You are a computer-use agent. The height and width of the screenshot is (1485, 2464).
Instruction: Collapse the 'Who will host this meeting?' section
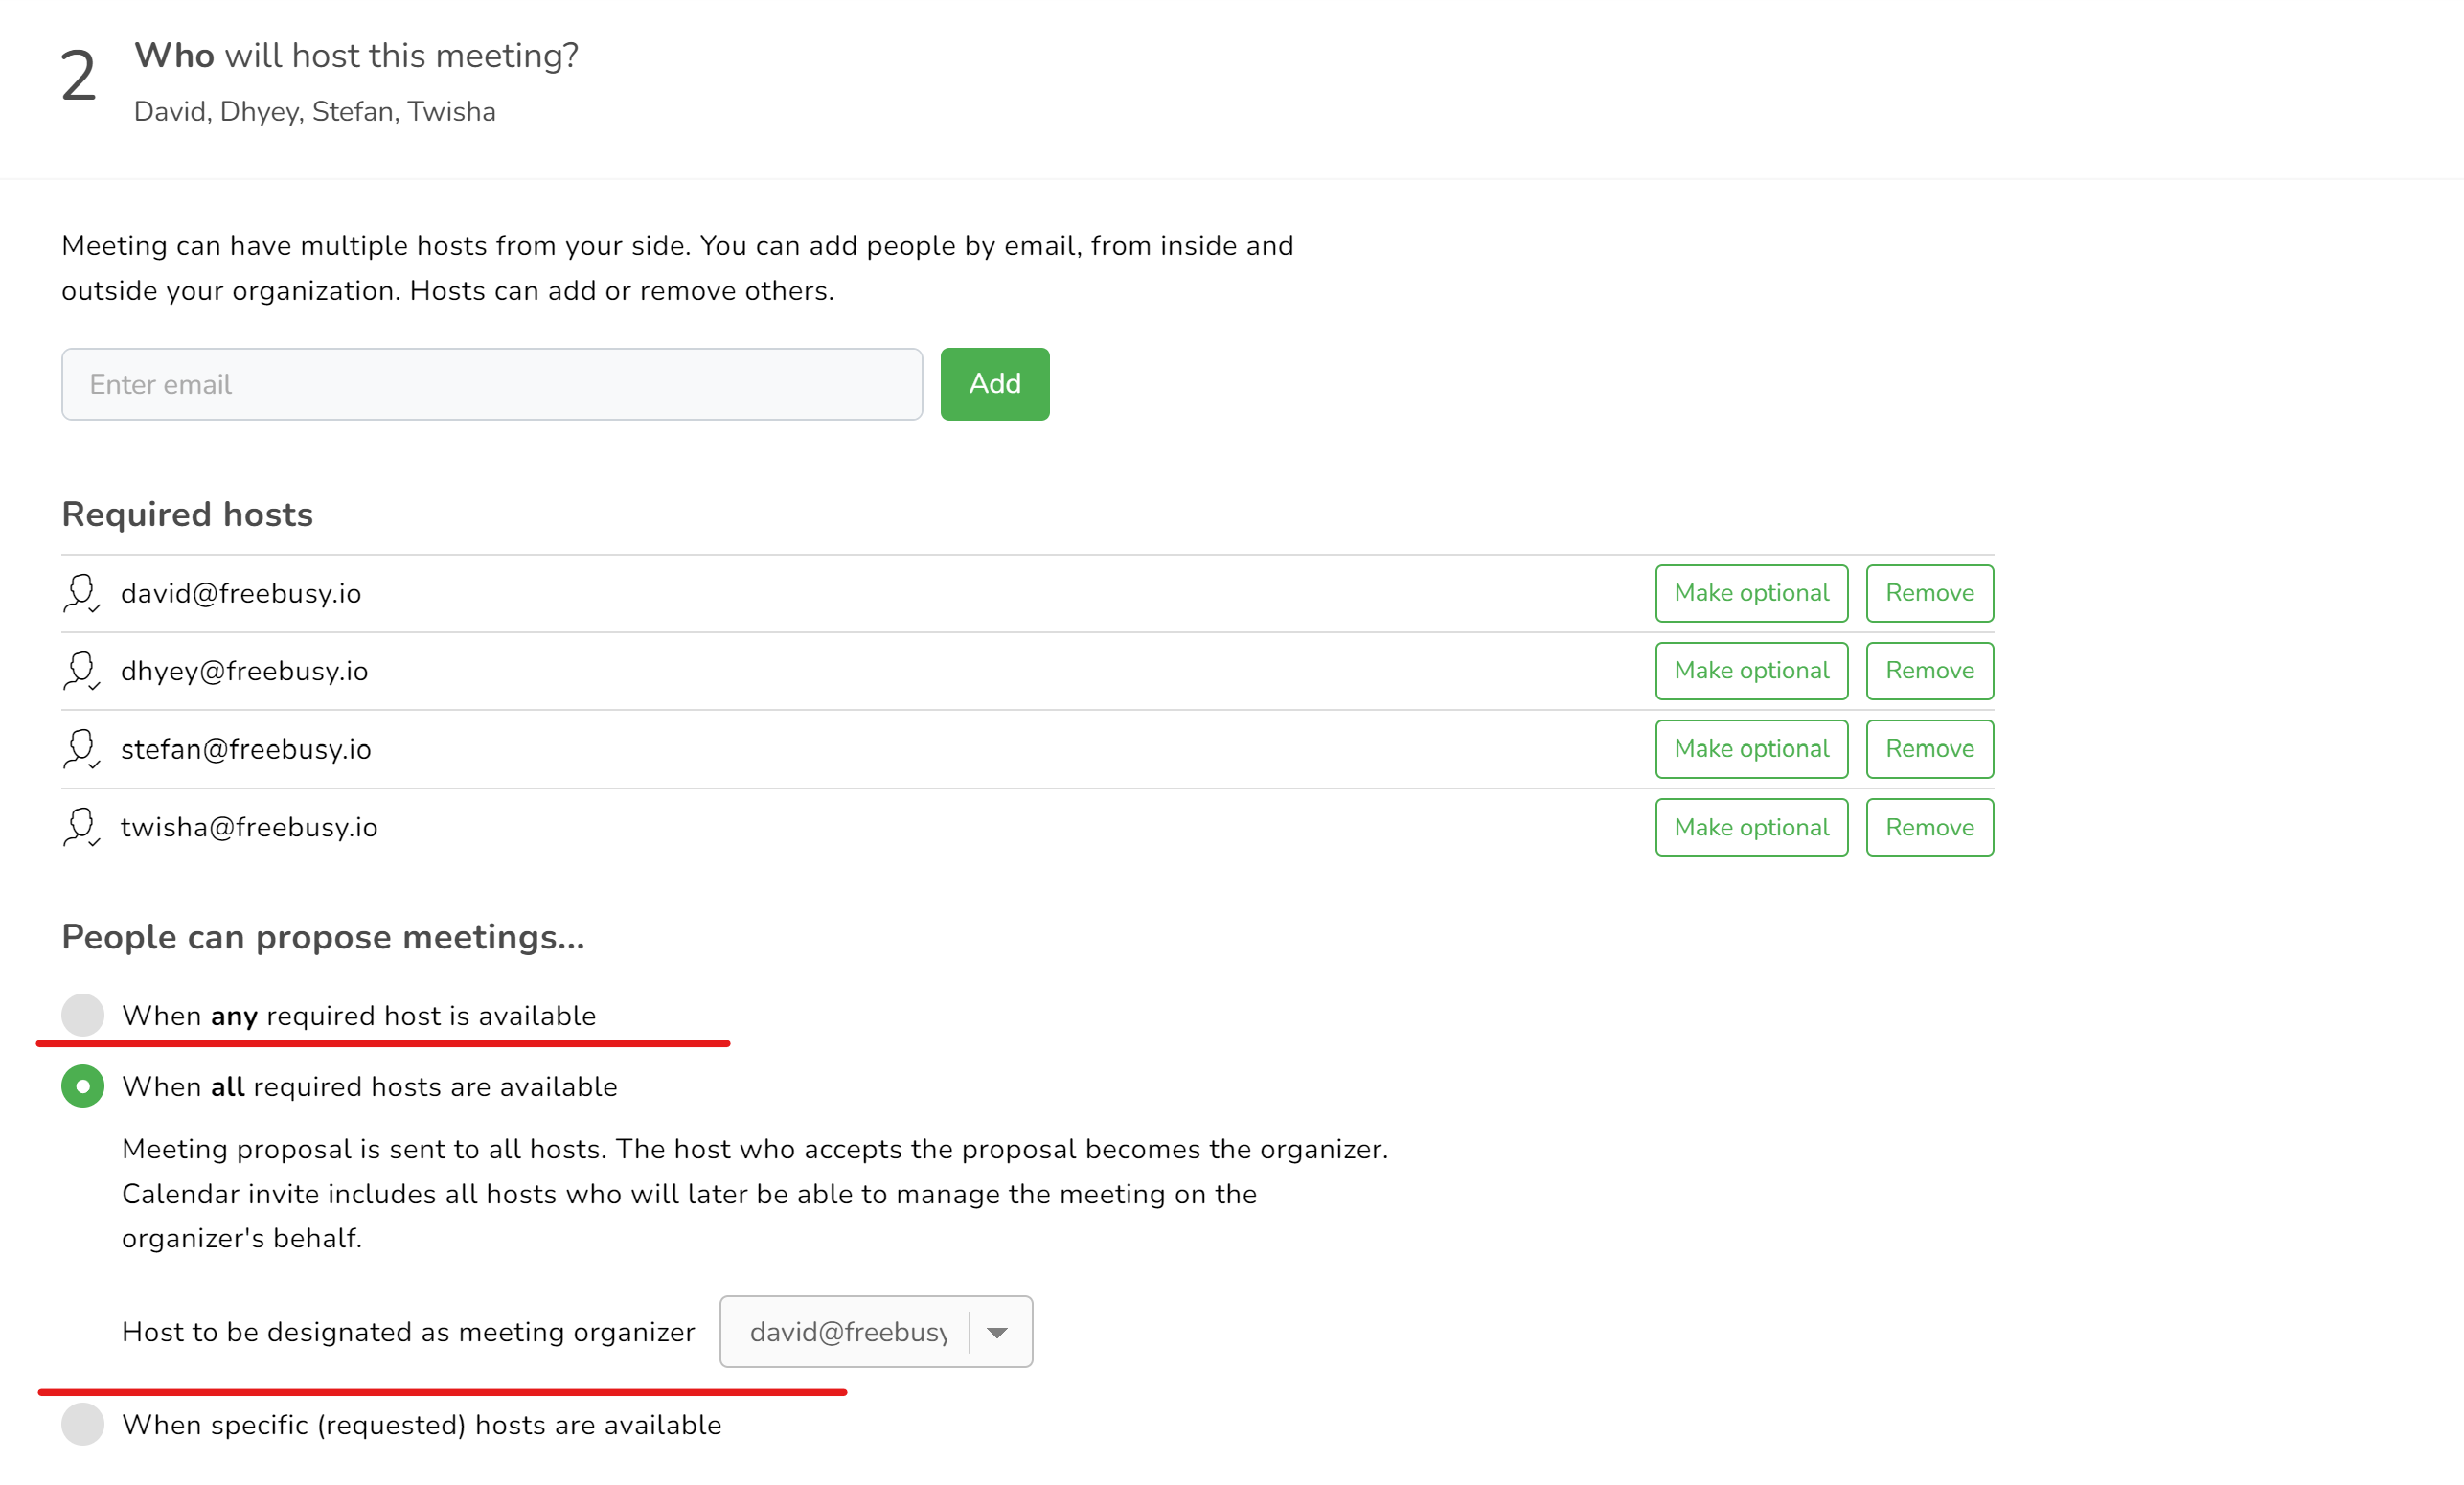point(356,56)
